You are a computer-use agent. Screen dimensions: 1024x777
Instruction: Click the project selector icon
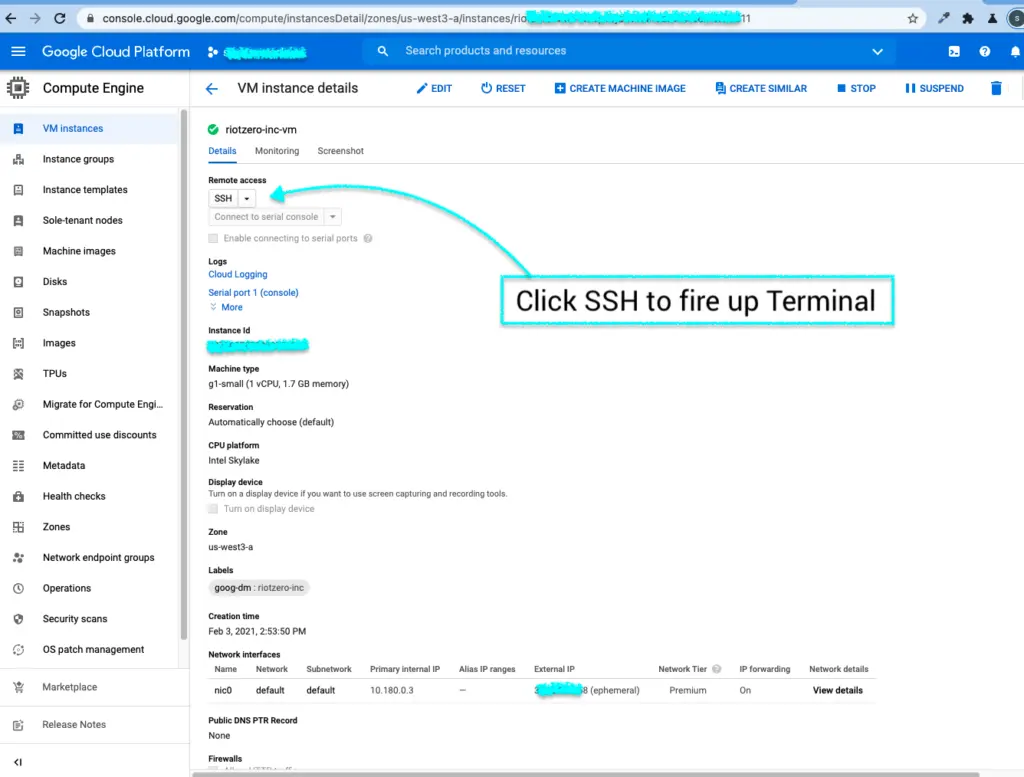coord(213,52)
